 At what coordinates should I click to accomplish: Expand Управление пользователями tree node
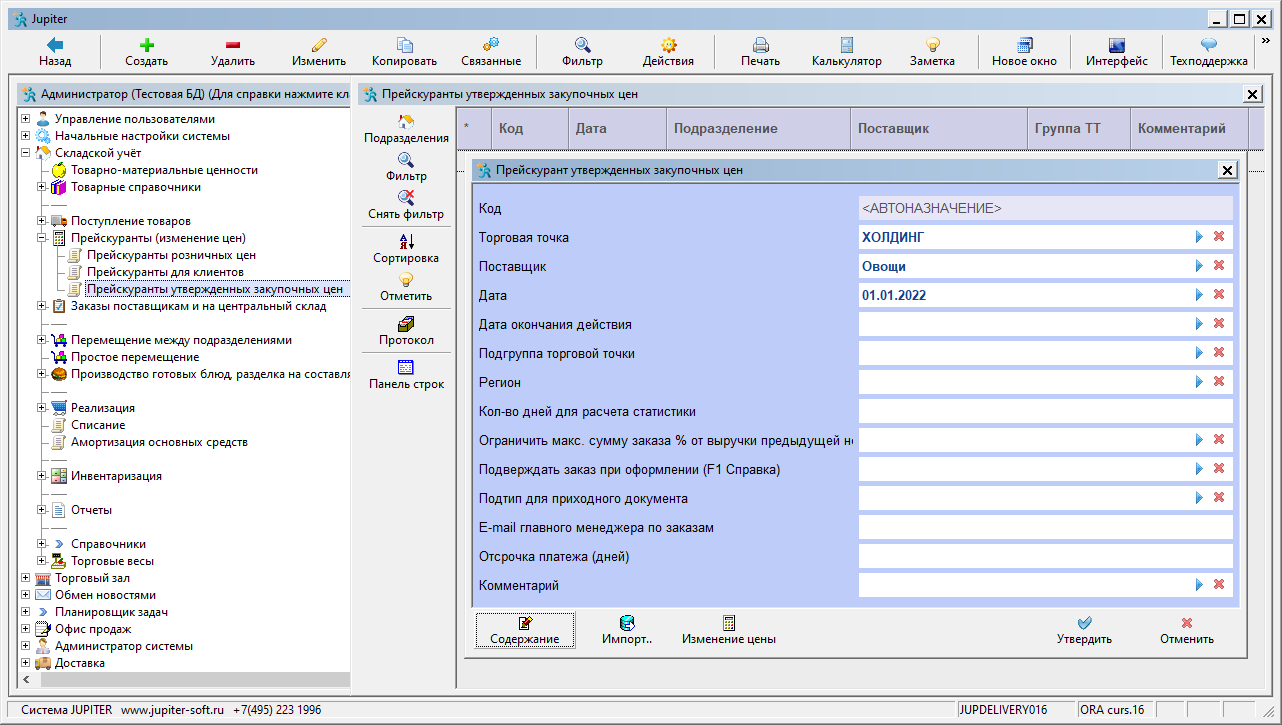point(26,119)
